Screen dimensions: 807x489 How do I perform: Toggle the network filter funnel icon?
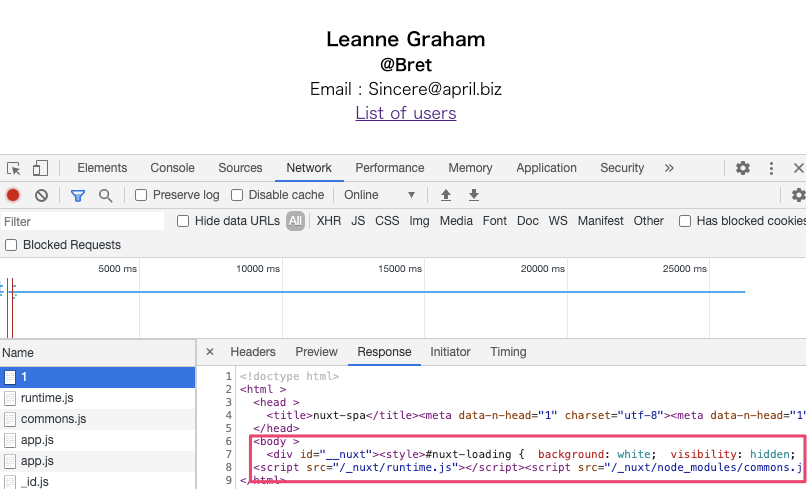[x=78, y=195]
